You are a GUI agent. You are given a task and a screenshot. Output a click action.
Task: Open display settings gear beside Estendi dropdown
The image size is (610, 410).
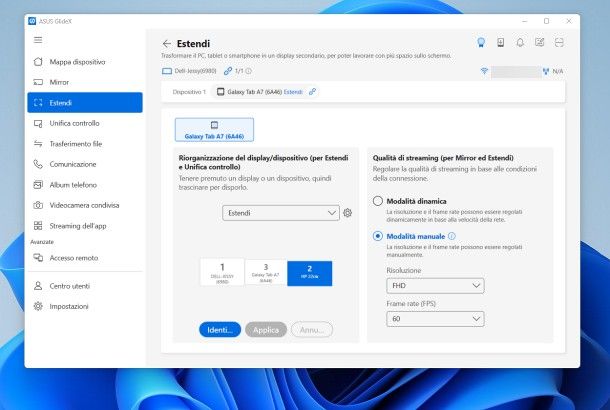(x=347, y=213)
